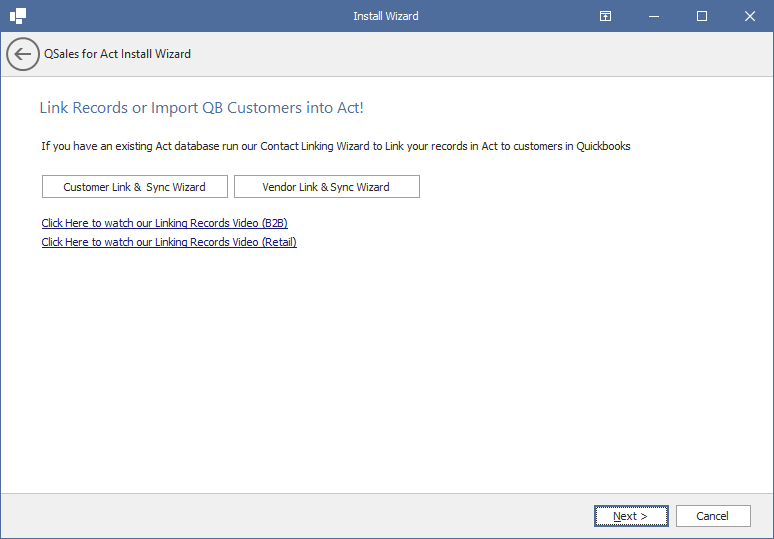This screenshot has height=539, width=774.
Task: Open the Customer Link & Sync Wizard
Action: 135,187
